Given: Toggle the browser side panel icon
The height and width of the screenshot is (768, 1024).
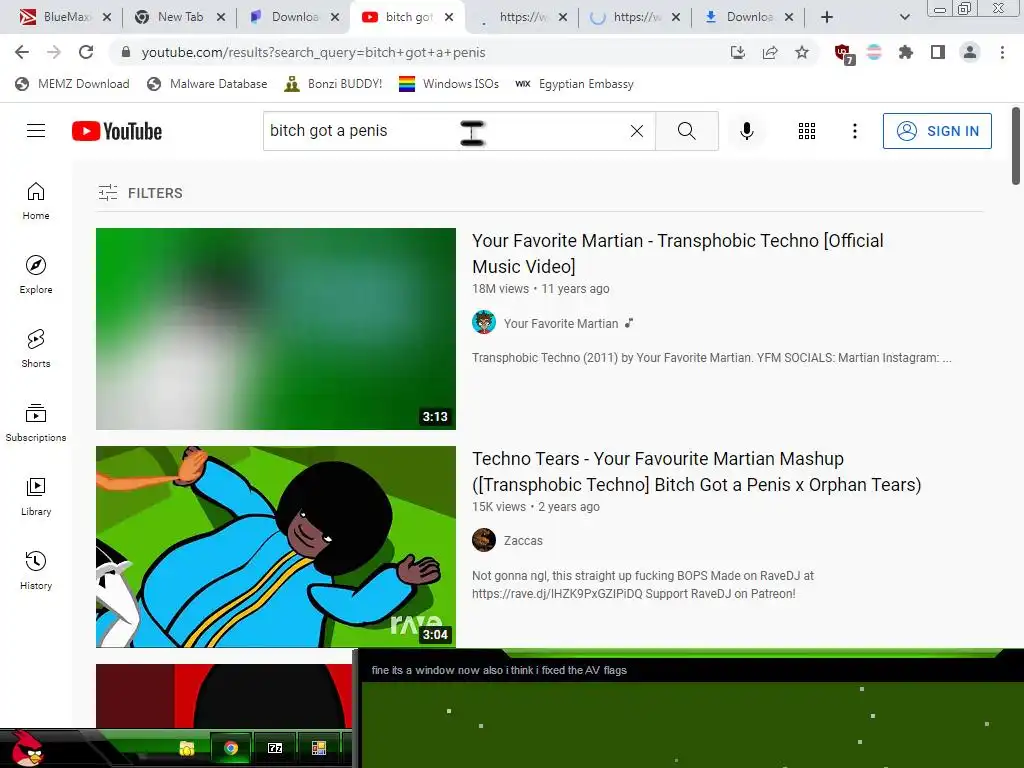Looking at the screenshot, I should coord(938,52).
